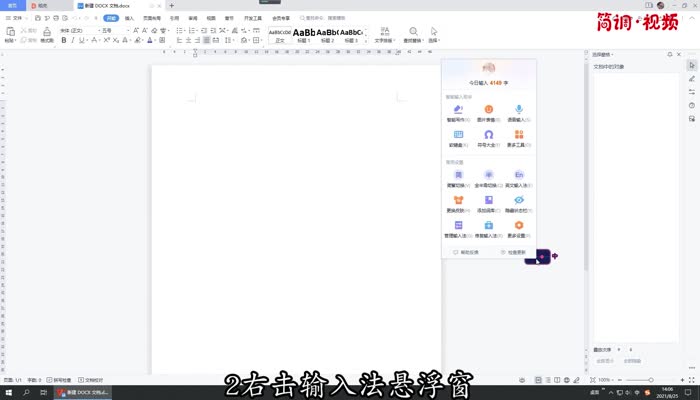Screen dimensions: 700x400
Task: Click the Italic formatting icon
Action: point(73,40)
